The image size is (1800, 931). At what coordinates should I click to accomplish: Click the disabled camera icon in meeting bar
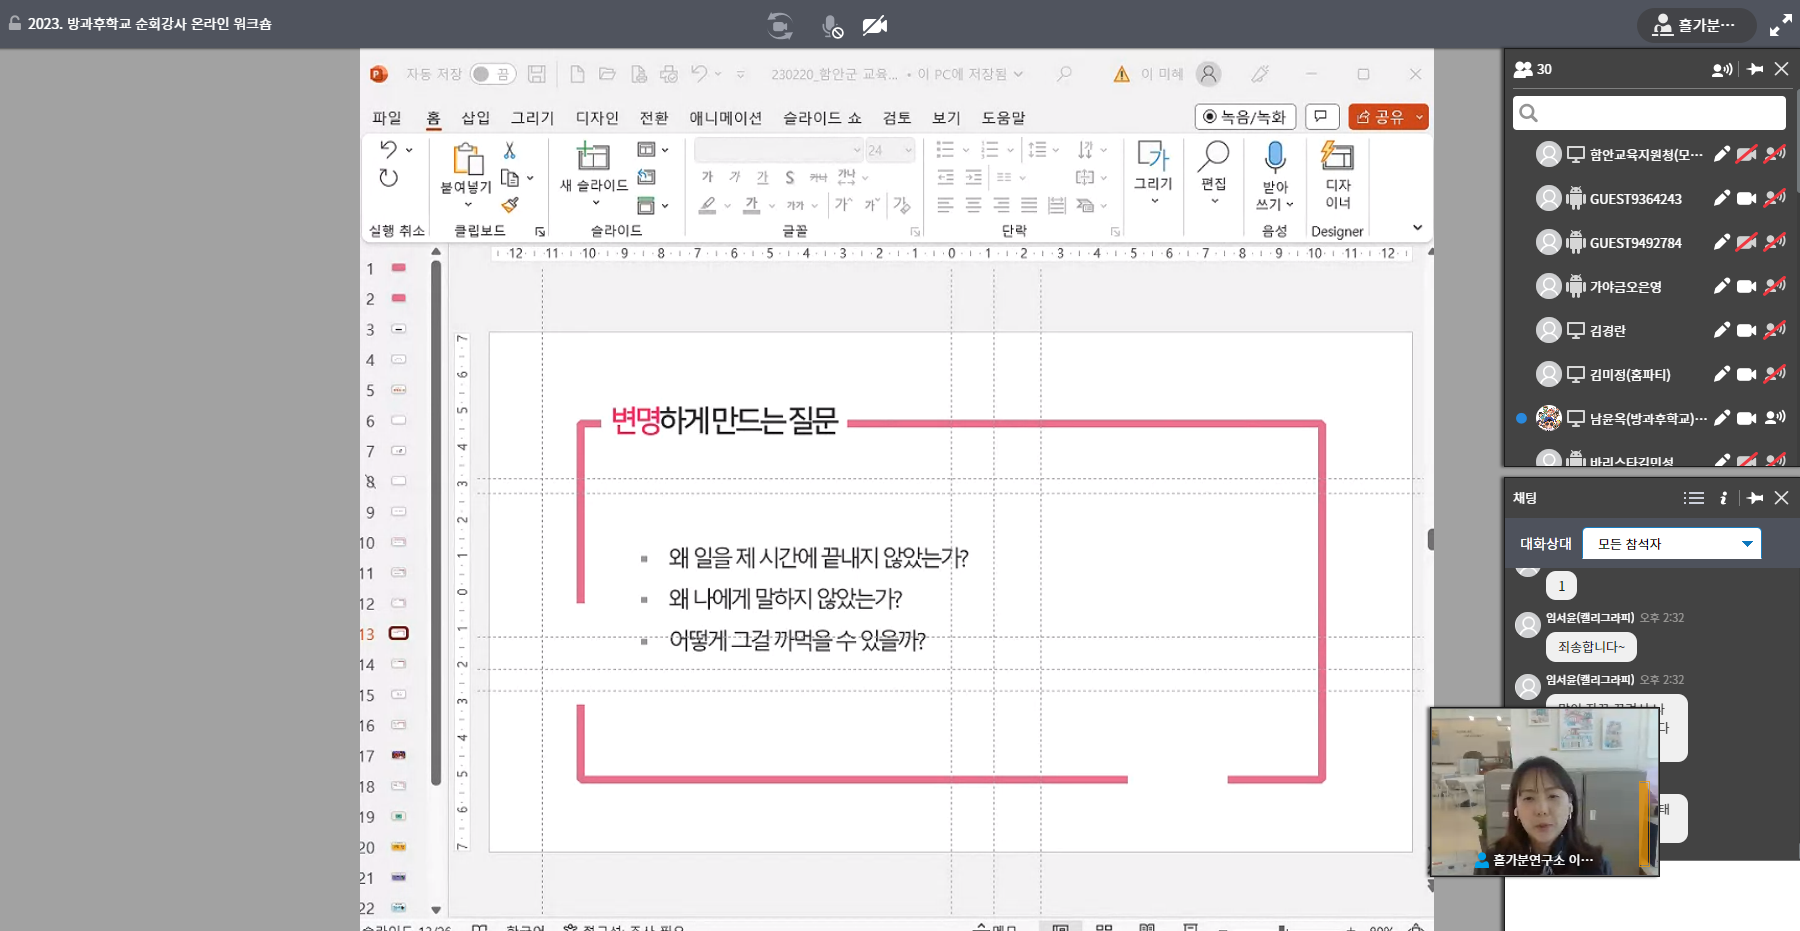click(875, 25)
